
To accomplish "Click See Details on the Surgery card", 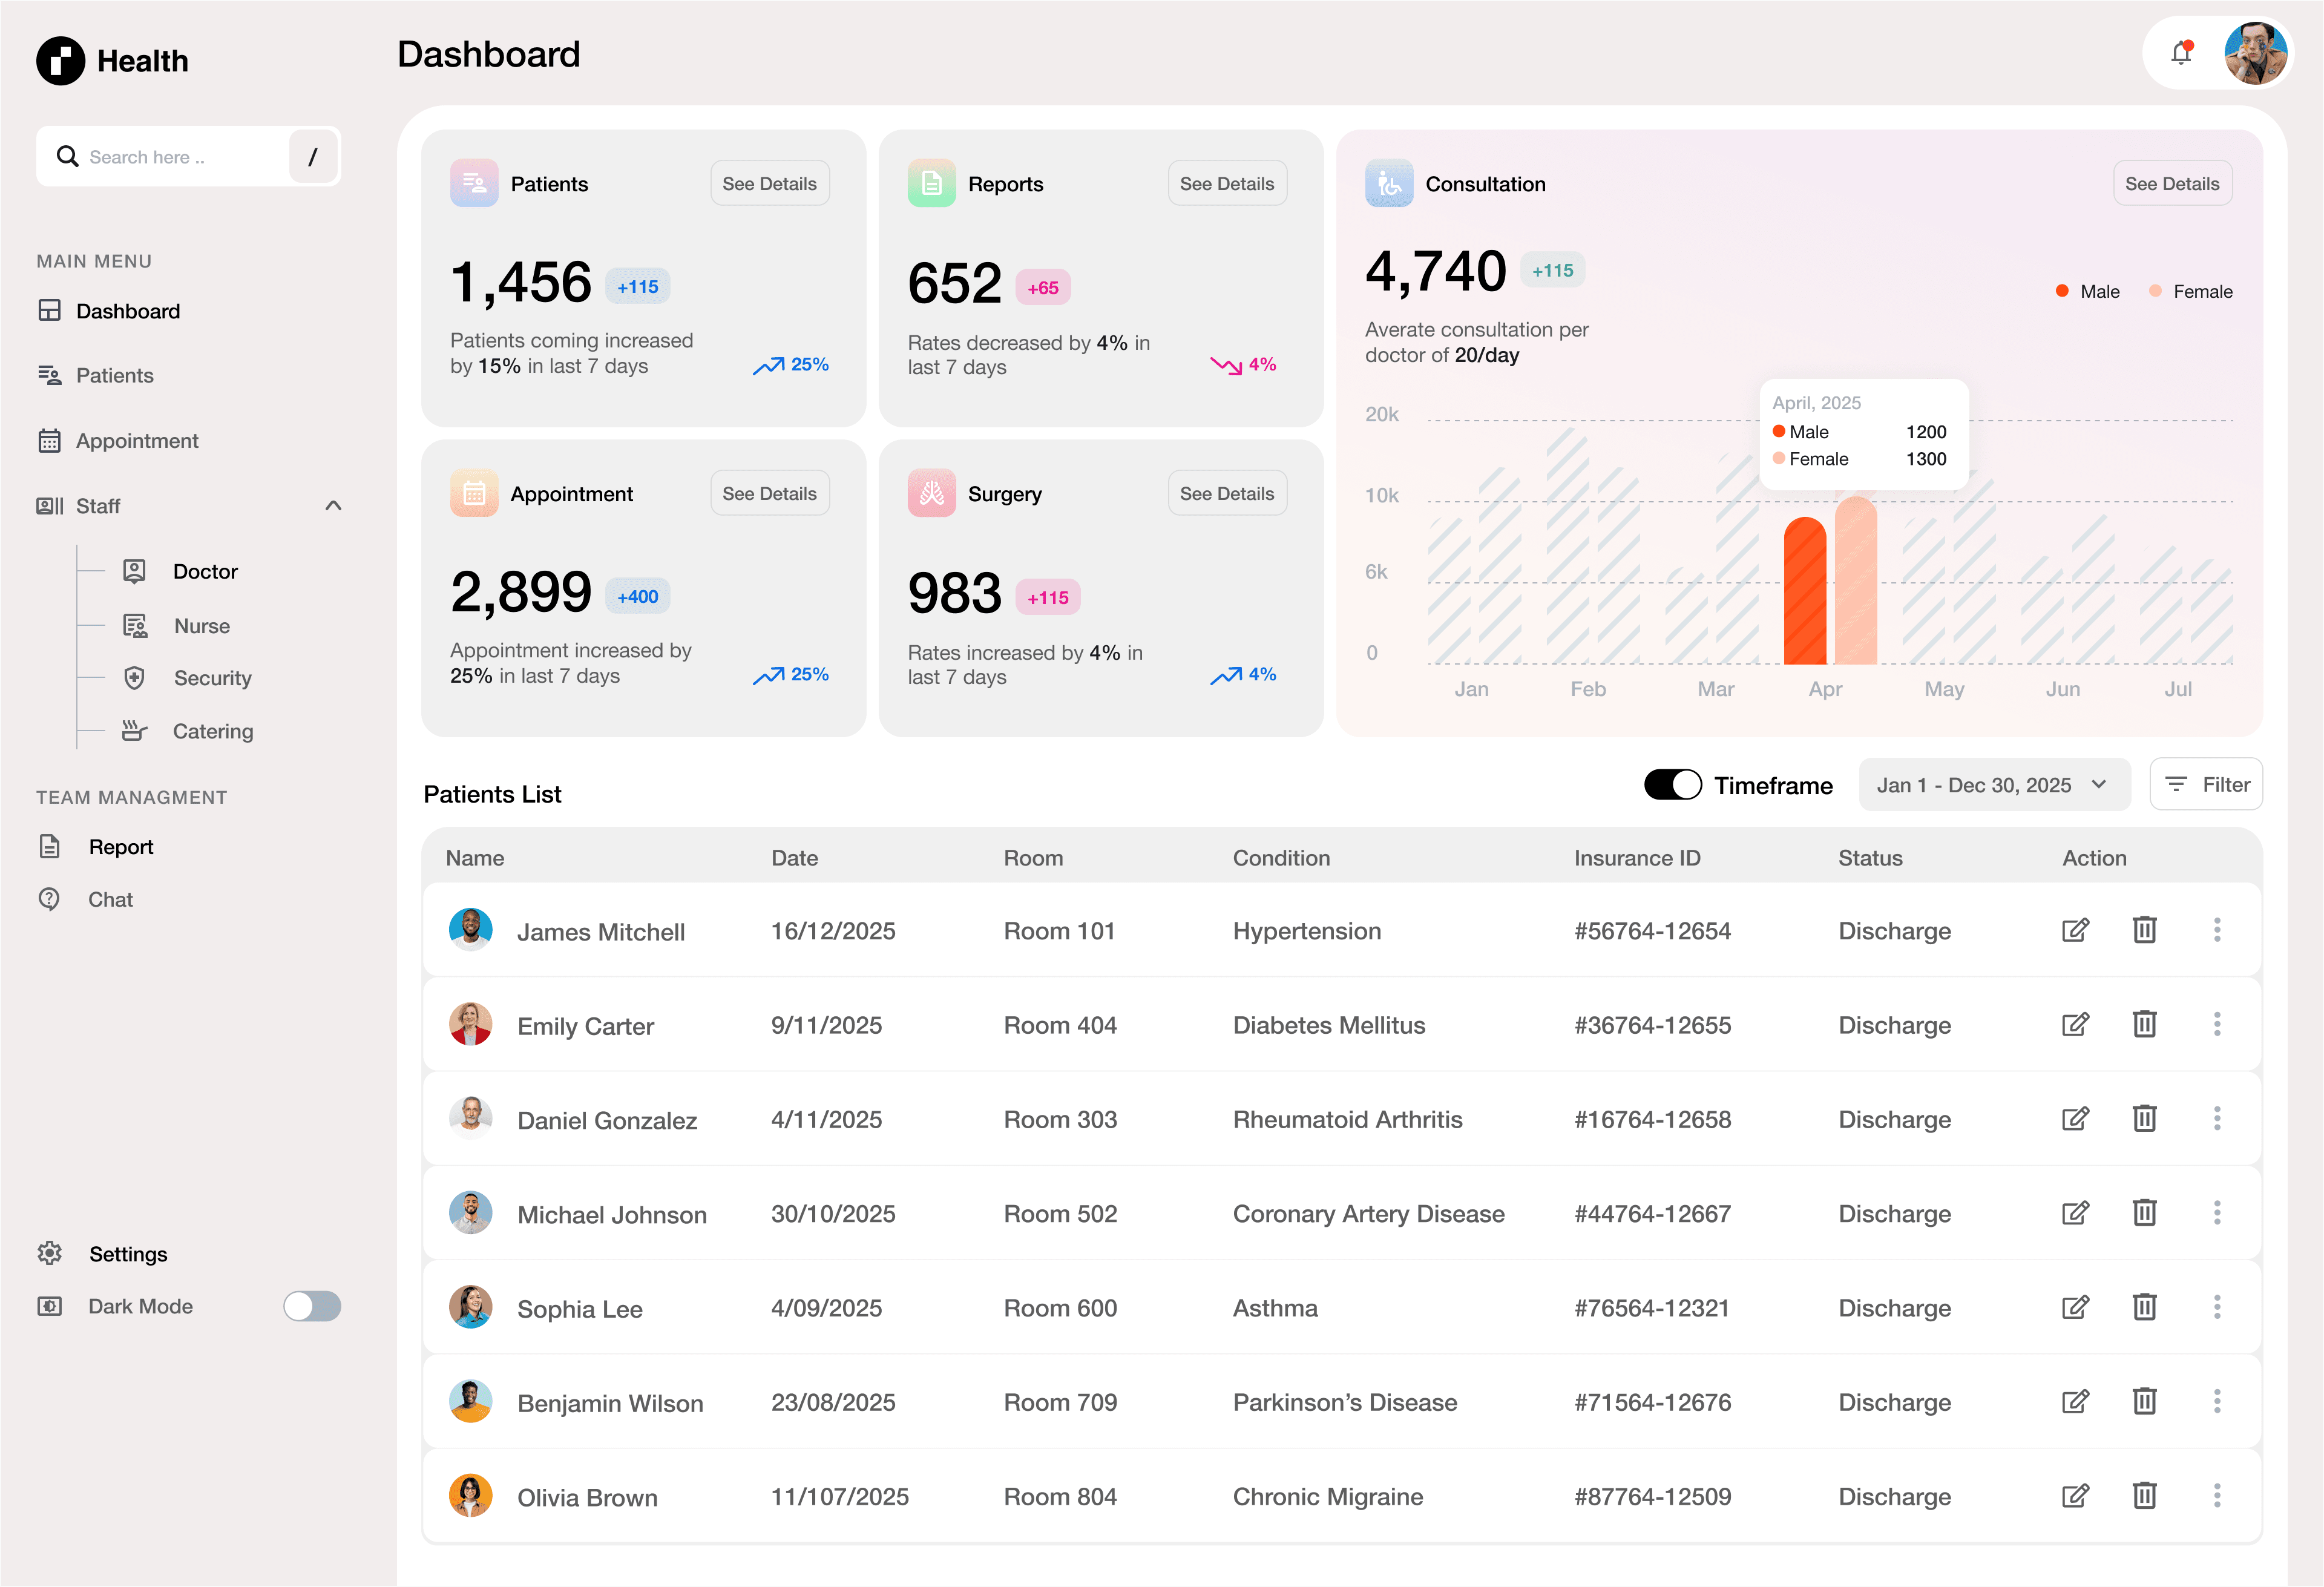I will (1227, 493).
